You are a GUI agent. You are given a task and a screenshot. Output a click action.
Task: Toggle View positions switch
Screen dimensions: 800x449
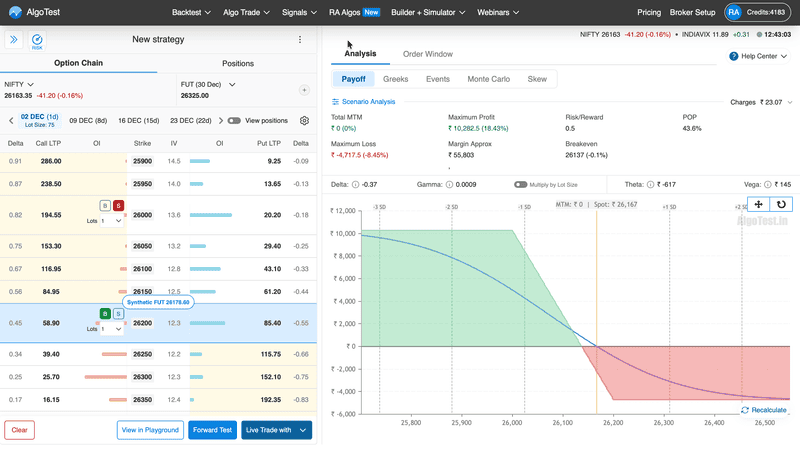tap(234, 121)
